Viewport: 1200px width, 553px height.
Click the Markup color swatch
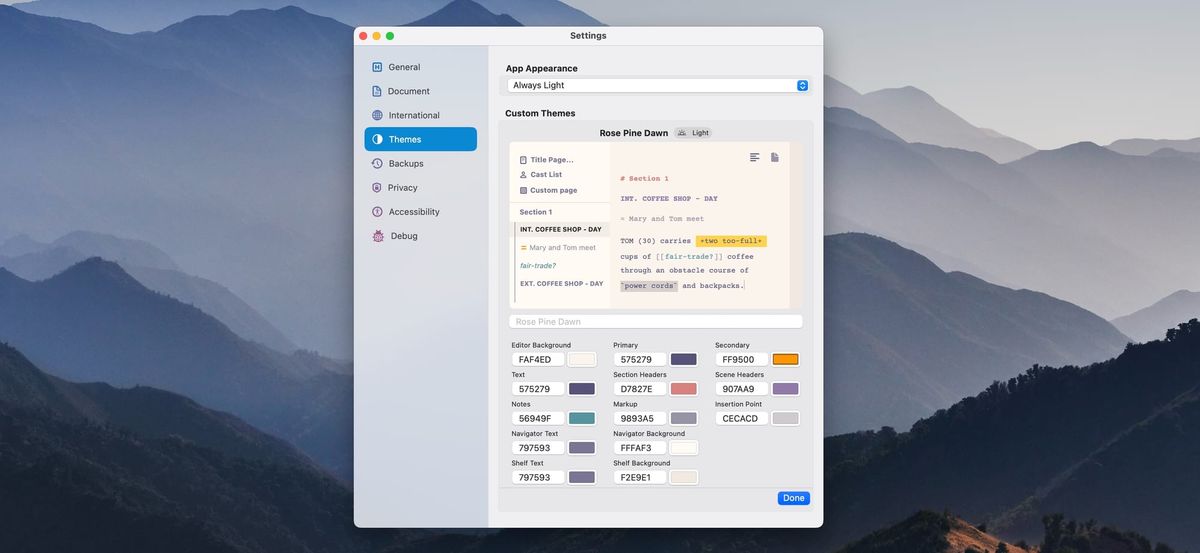(684, 418)
